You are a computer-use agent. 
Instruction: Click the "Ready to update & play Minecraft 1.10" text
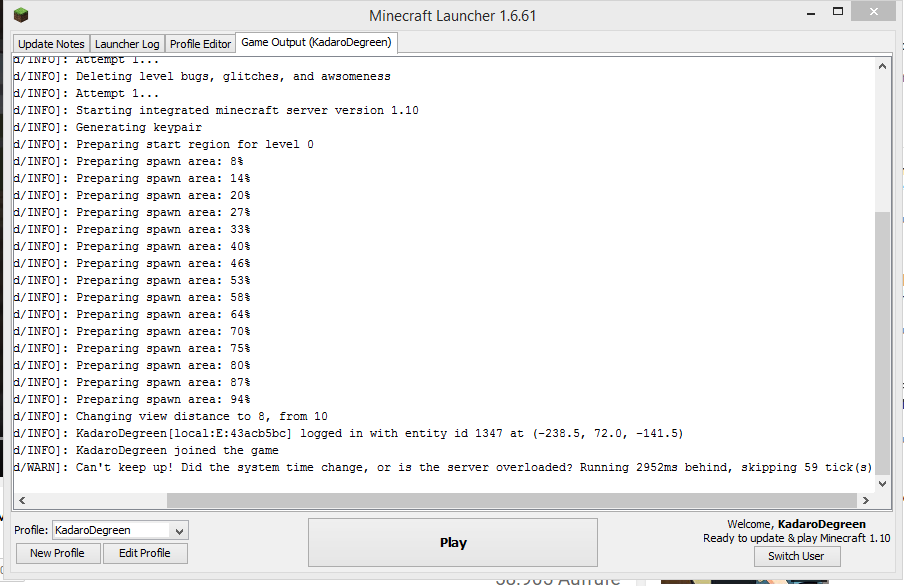tap(796, 538)
